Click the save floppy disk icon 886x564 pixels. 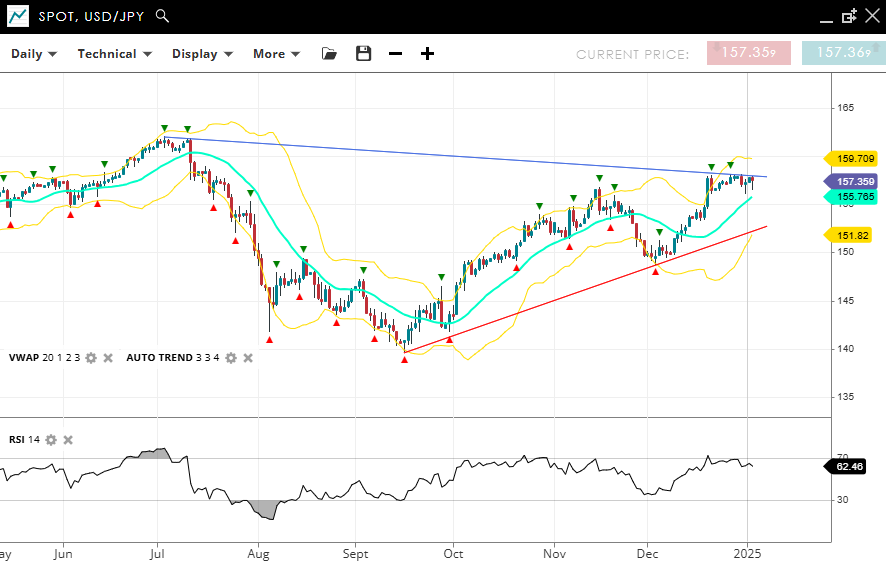[x=363, y=54]
